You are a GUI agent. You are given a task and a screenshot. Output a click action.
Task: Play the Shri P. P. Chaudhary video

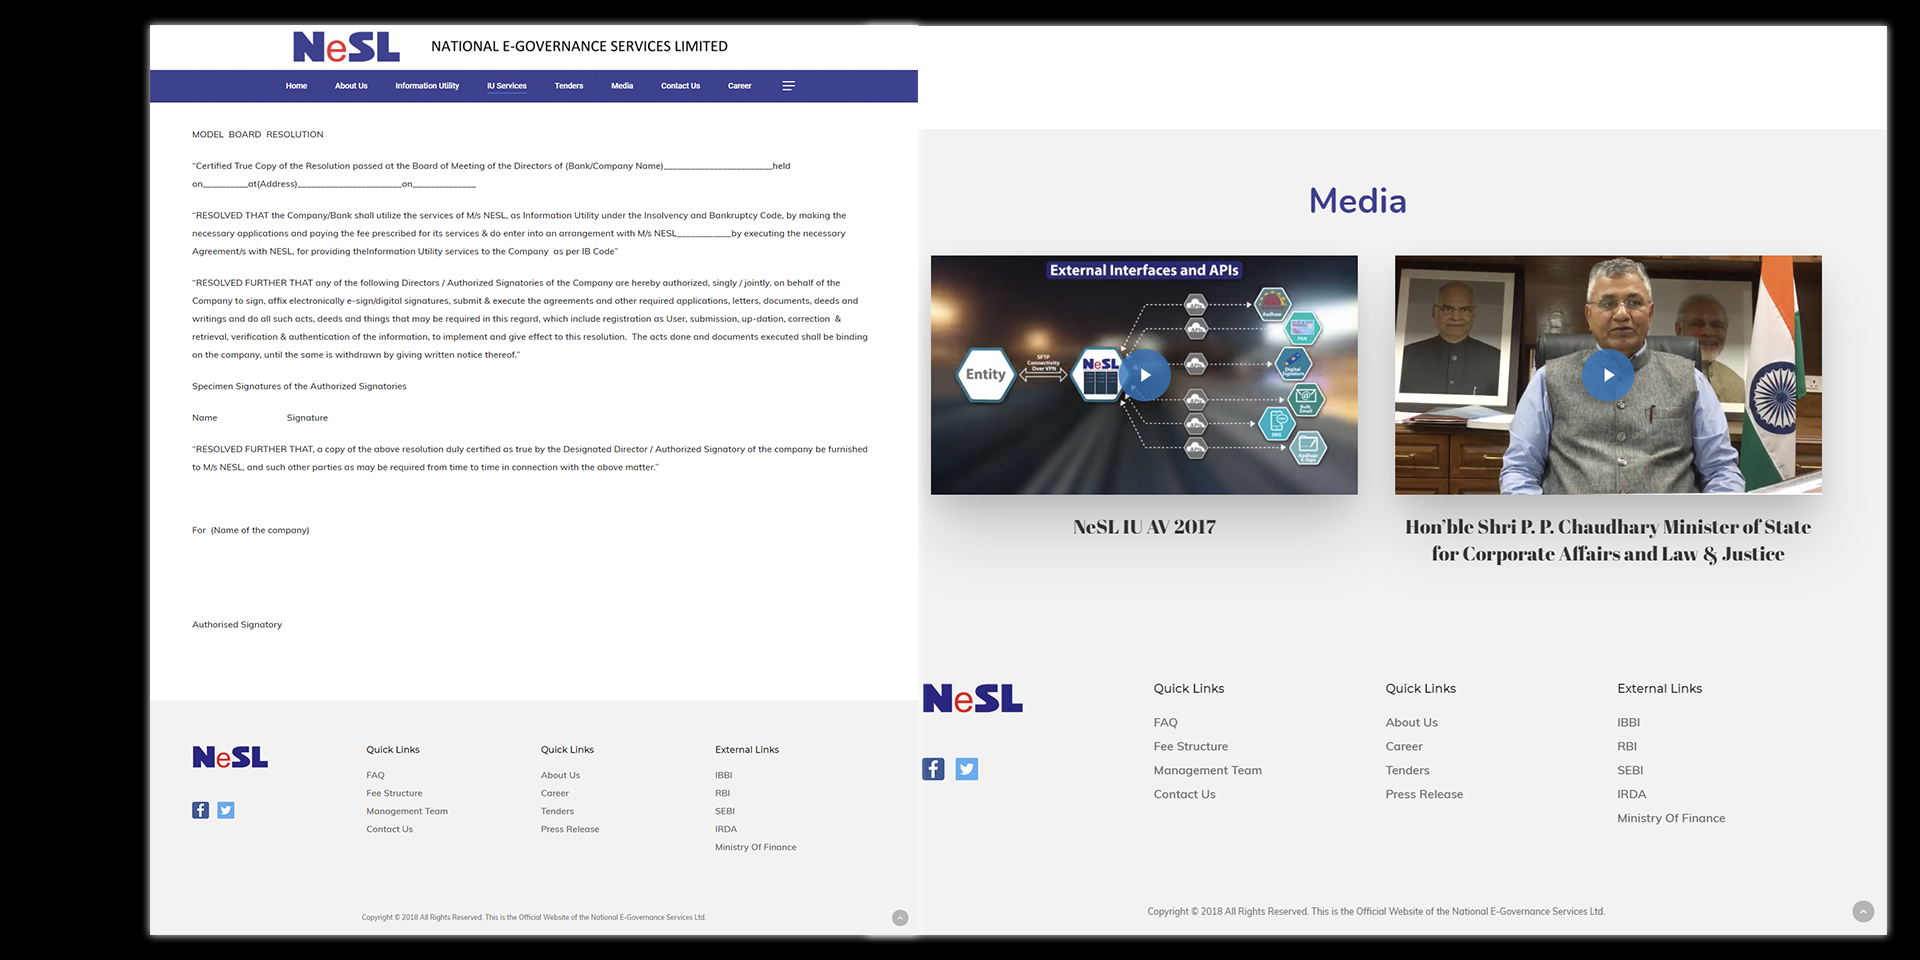click(x=1608, y=375)
